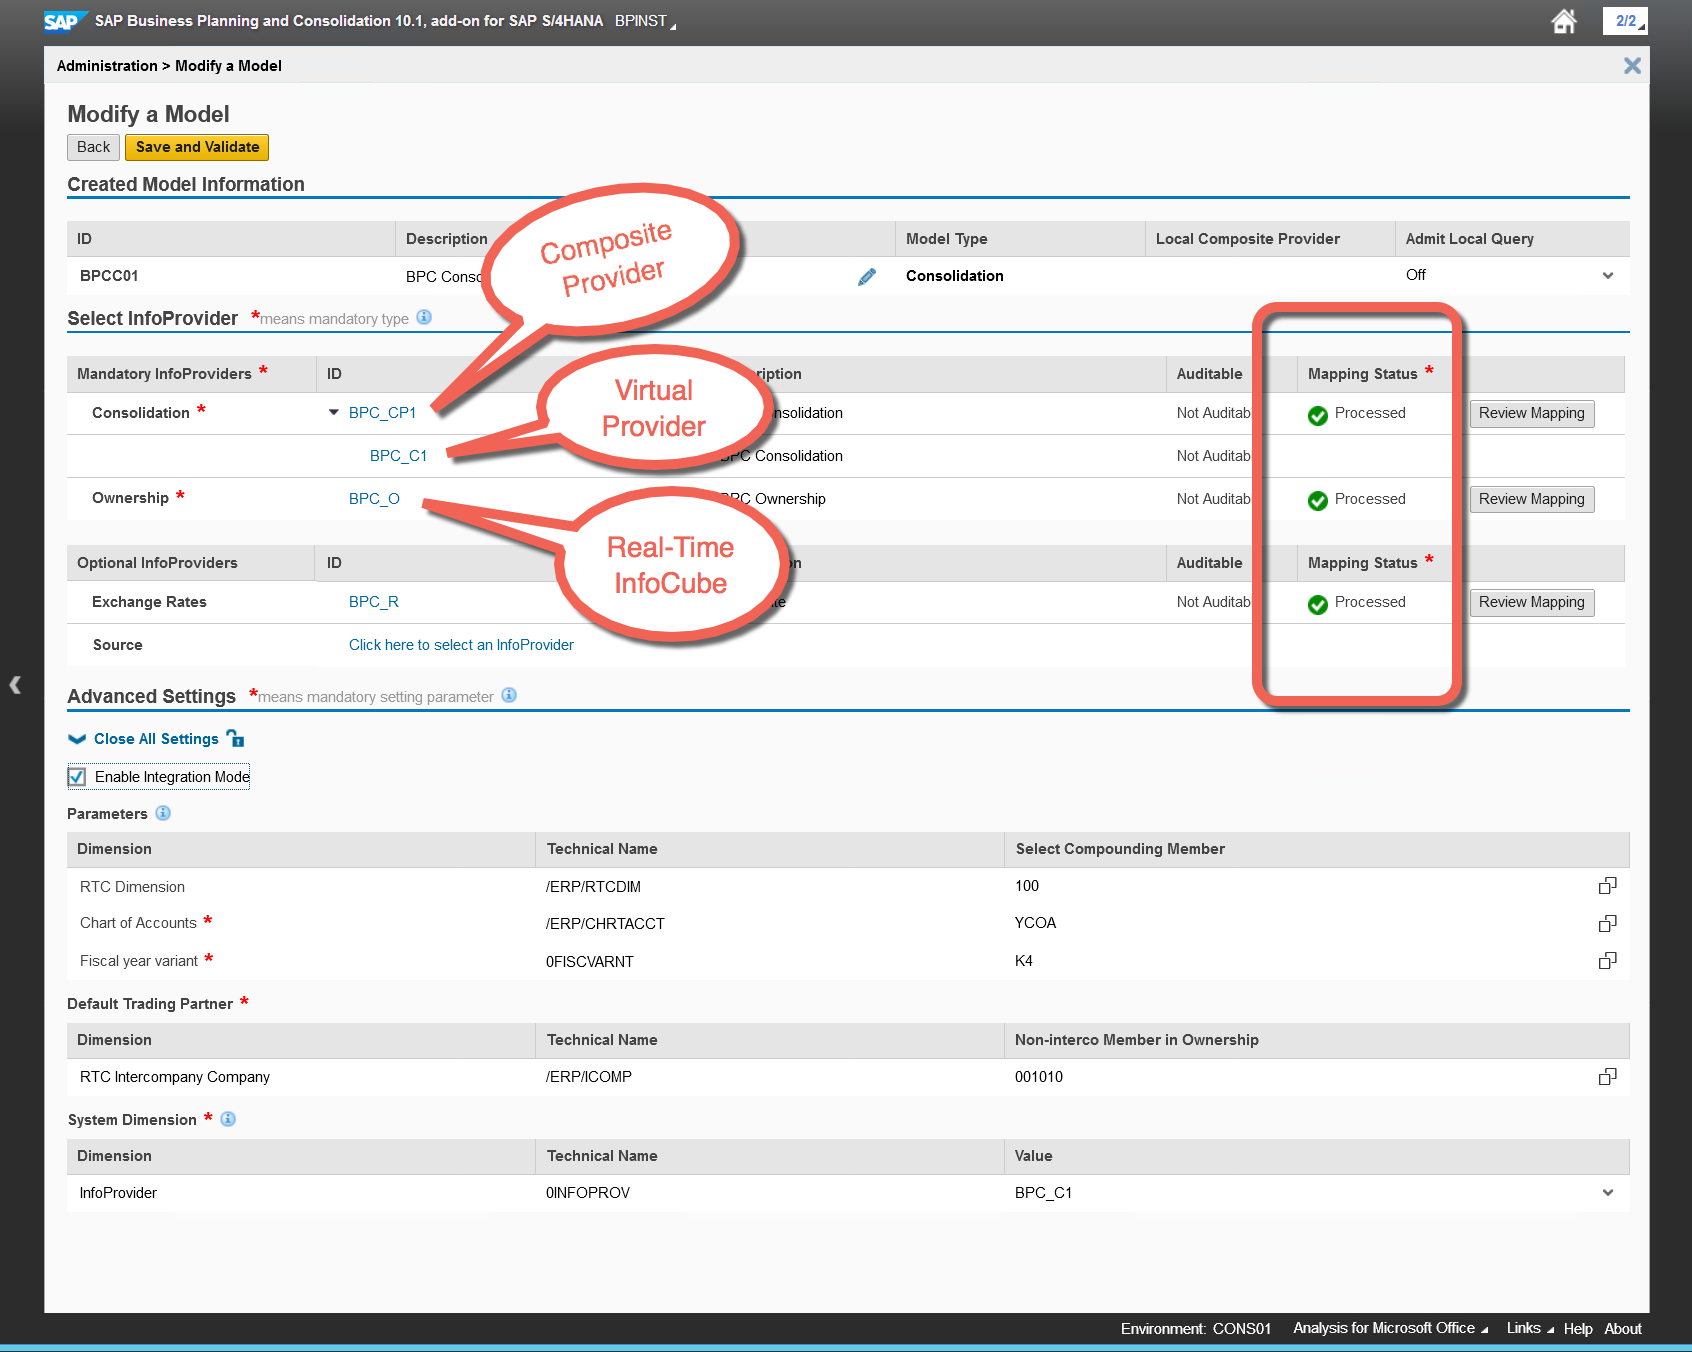Click the Home icon in header
The width and height of the screenshot is (1692, 1352).
(x=1564, y=21)
